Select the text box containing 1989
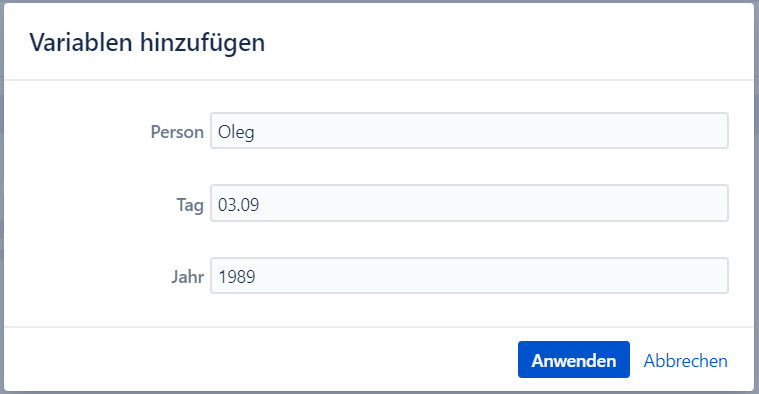The image size is (759, 394). coord(469,276)
